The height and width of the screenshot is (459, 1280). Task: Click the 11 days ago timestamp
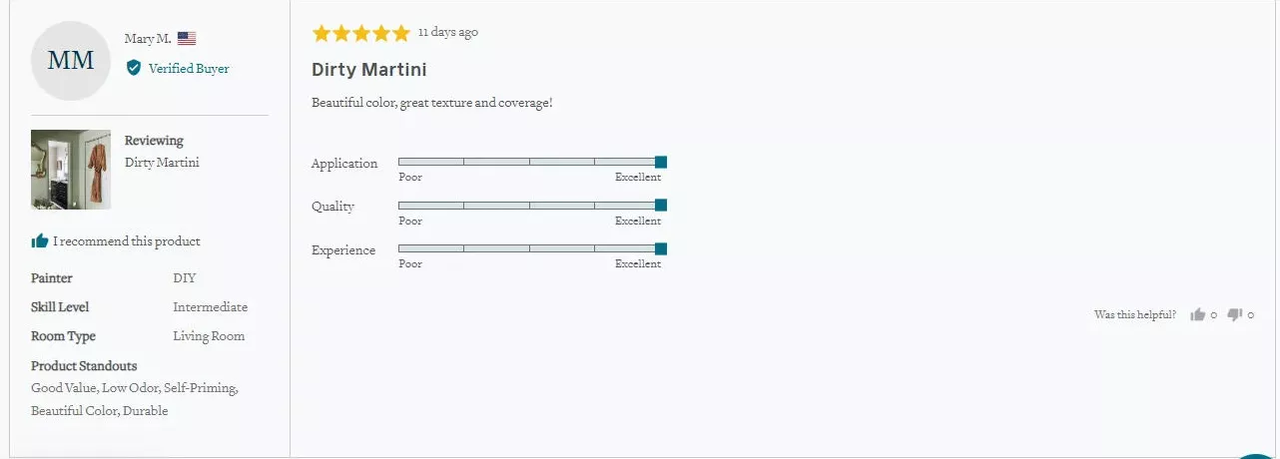448,32
